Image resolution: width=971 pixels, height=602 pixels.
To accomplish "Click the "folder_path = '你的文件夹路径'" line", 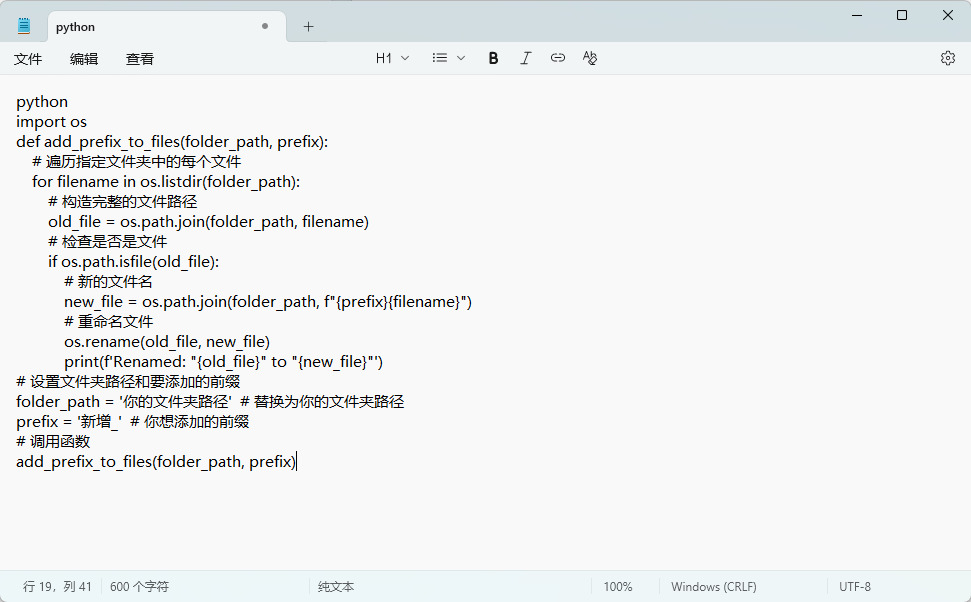I will (210, 402).
